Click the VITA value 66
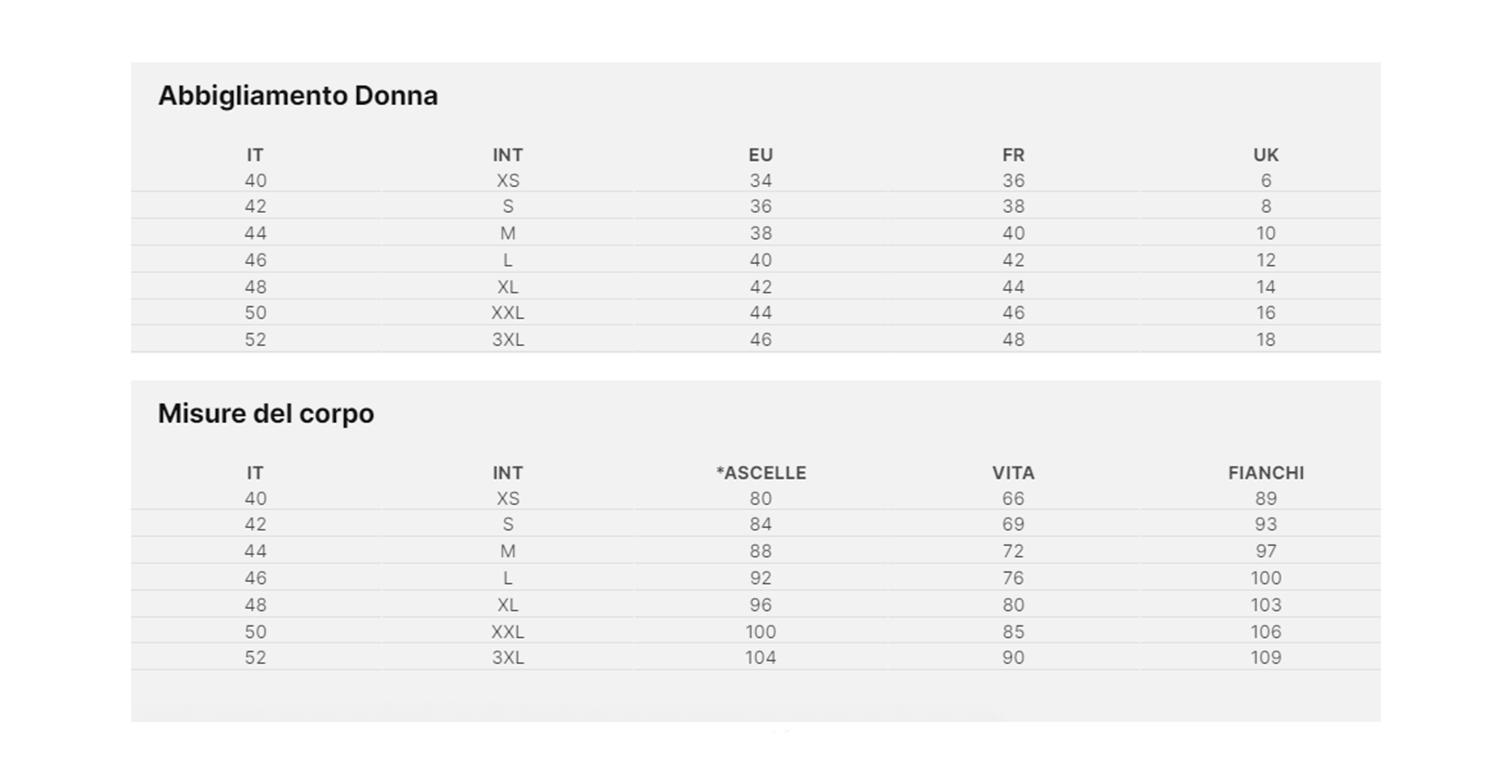 click(1013, 499)
